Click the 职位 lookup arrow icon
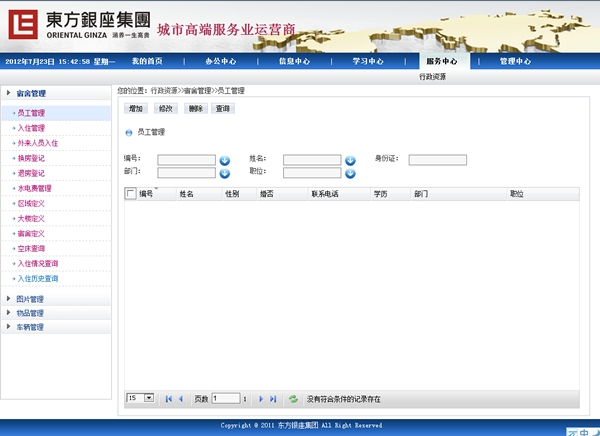The width and height of the screenshot is (600, 436). pyautogui.click(x=350, y=174)
